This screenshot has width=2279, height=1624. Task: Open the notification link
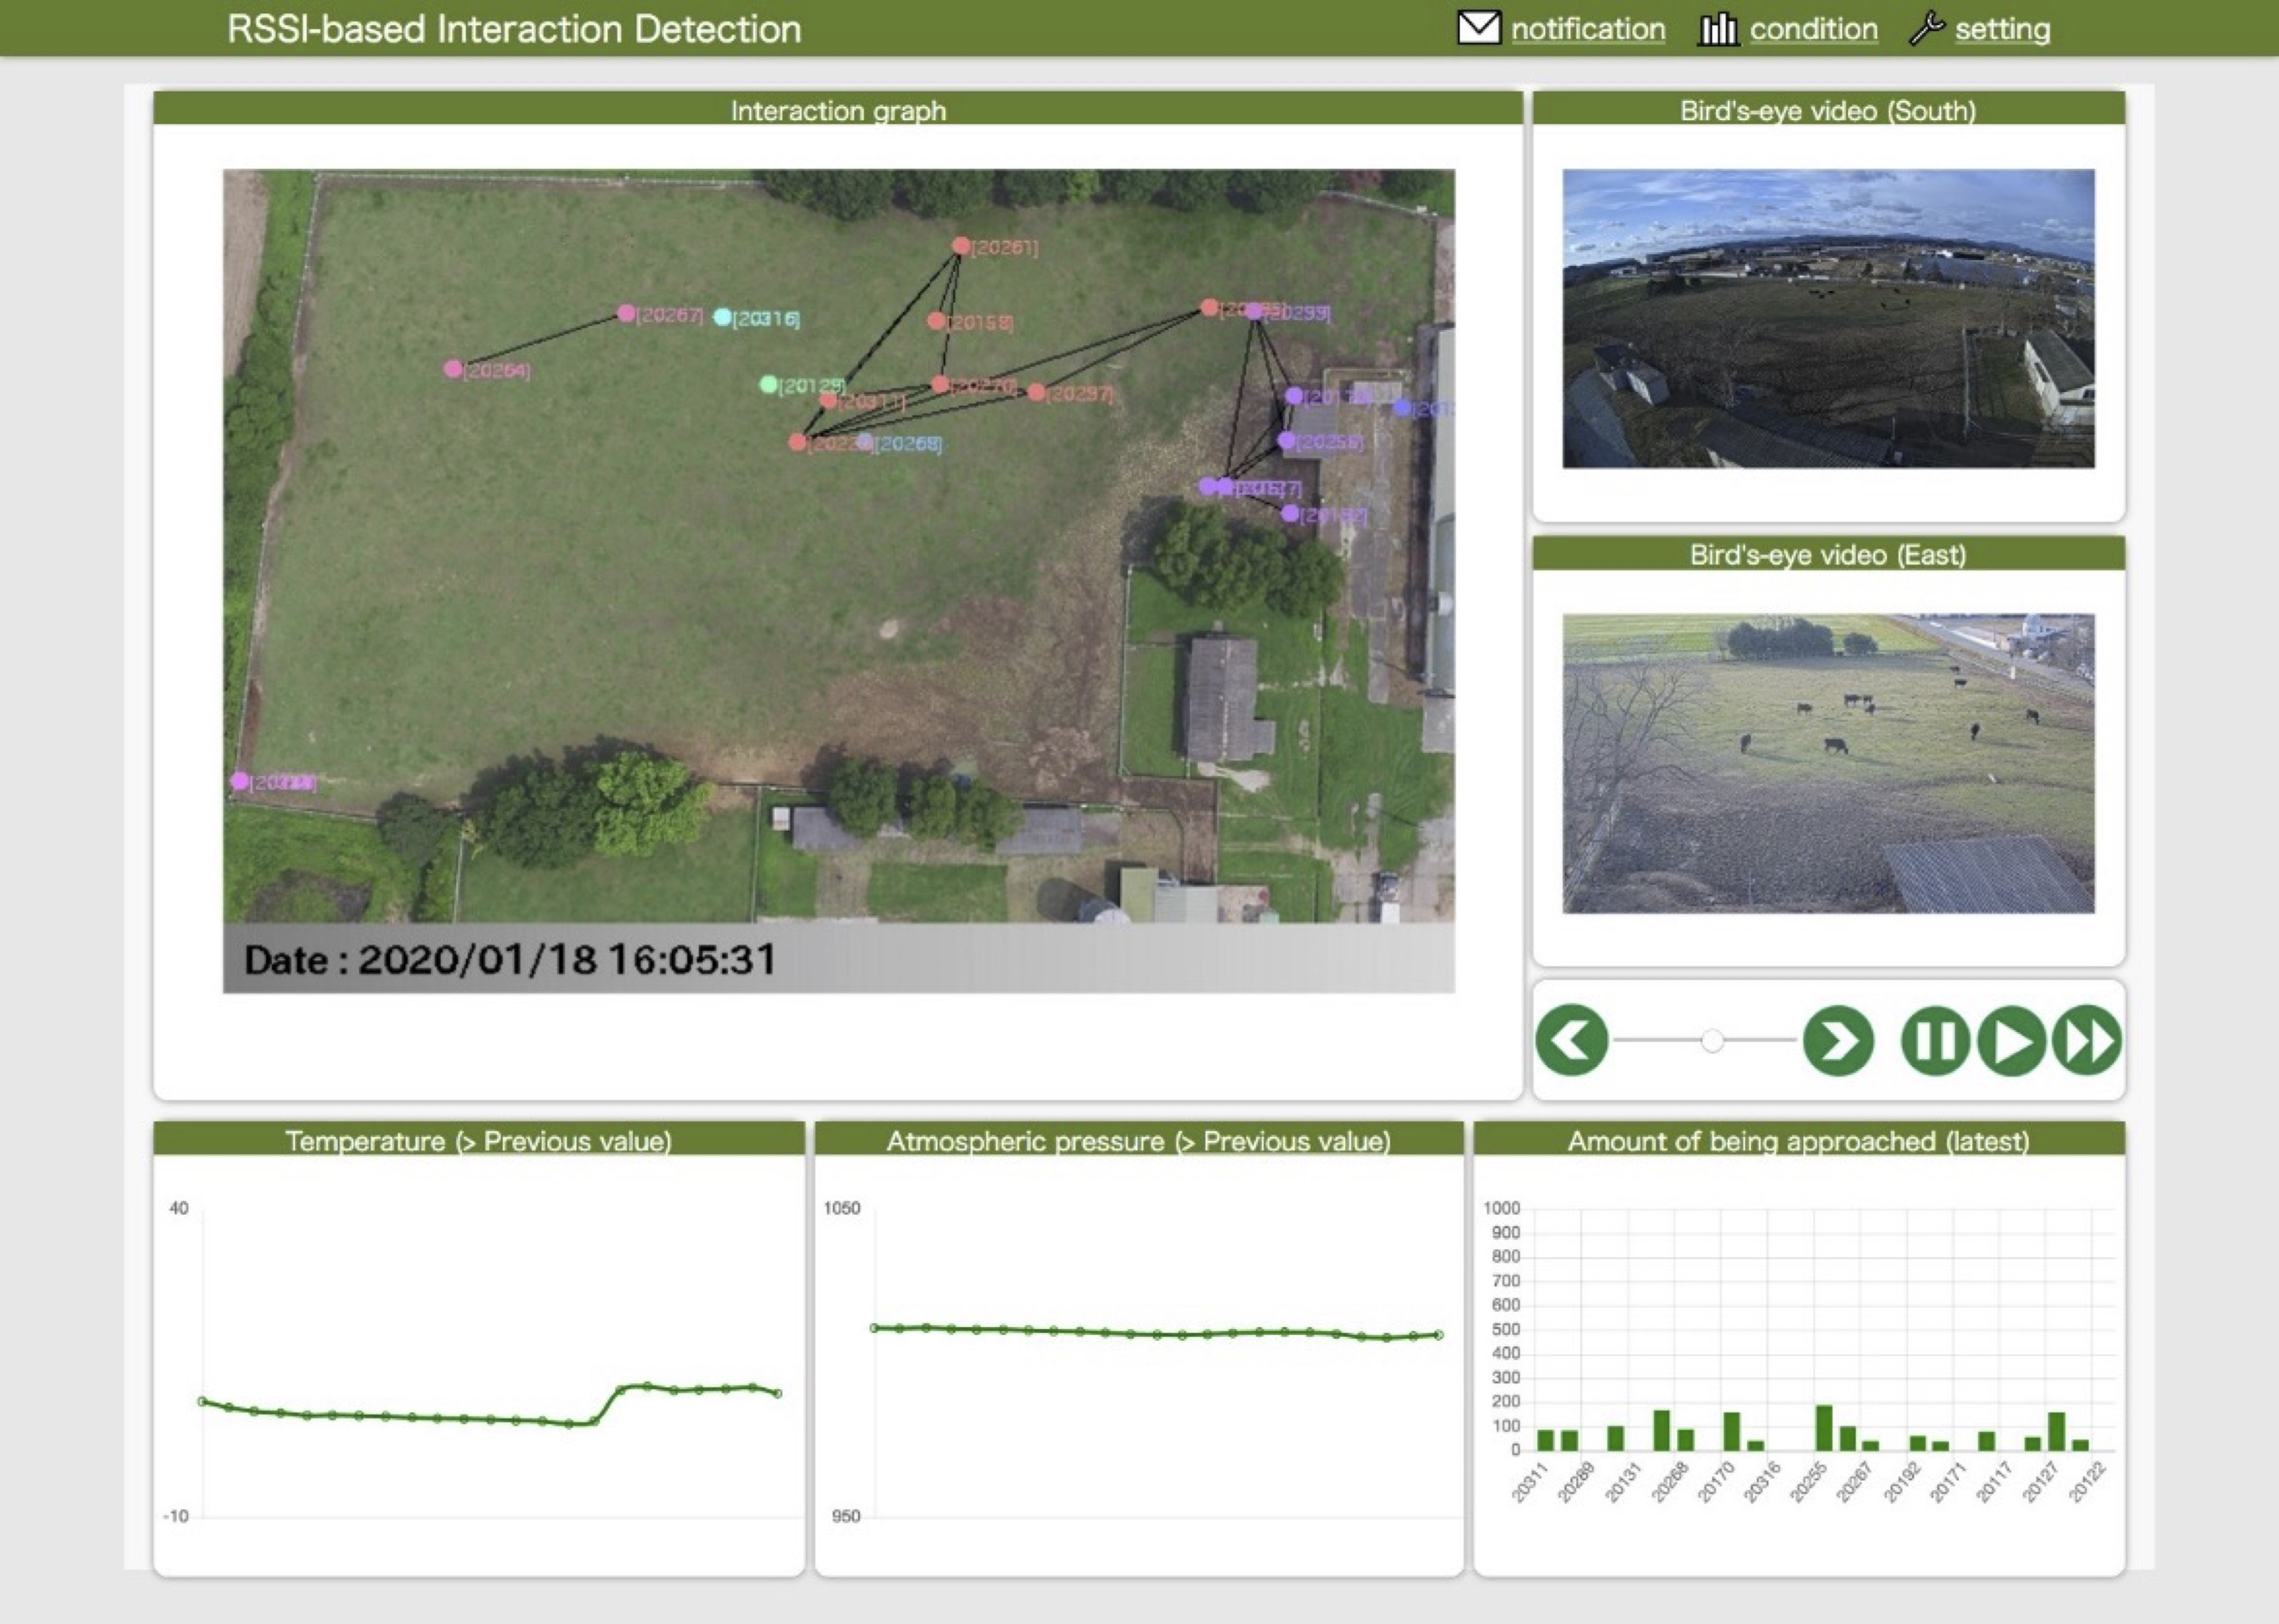[x=1588, y=29]
